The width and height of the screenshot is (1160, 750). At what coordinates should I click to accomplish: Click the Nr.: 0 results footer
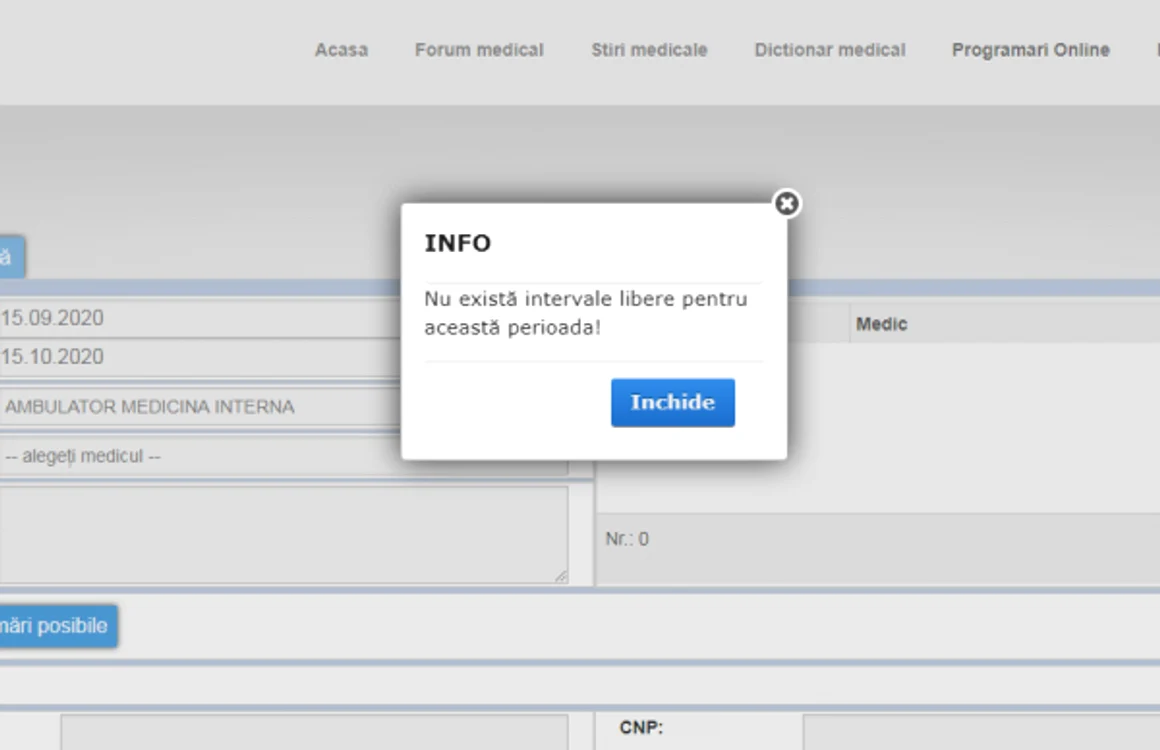(878, 549)
